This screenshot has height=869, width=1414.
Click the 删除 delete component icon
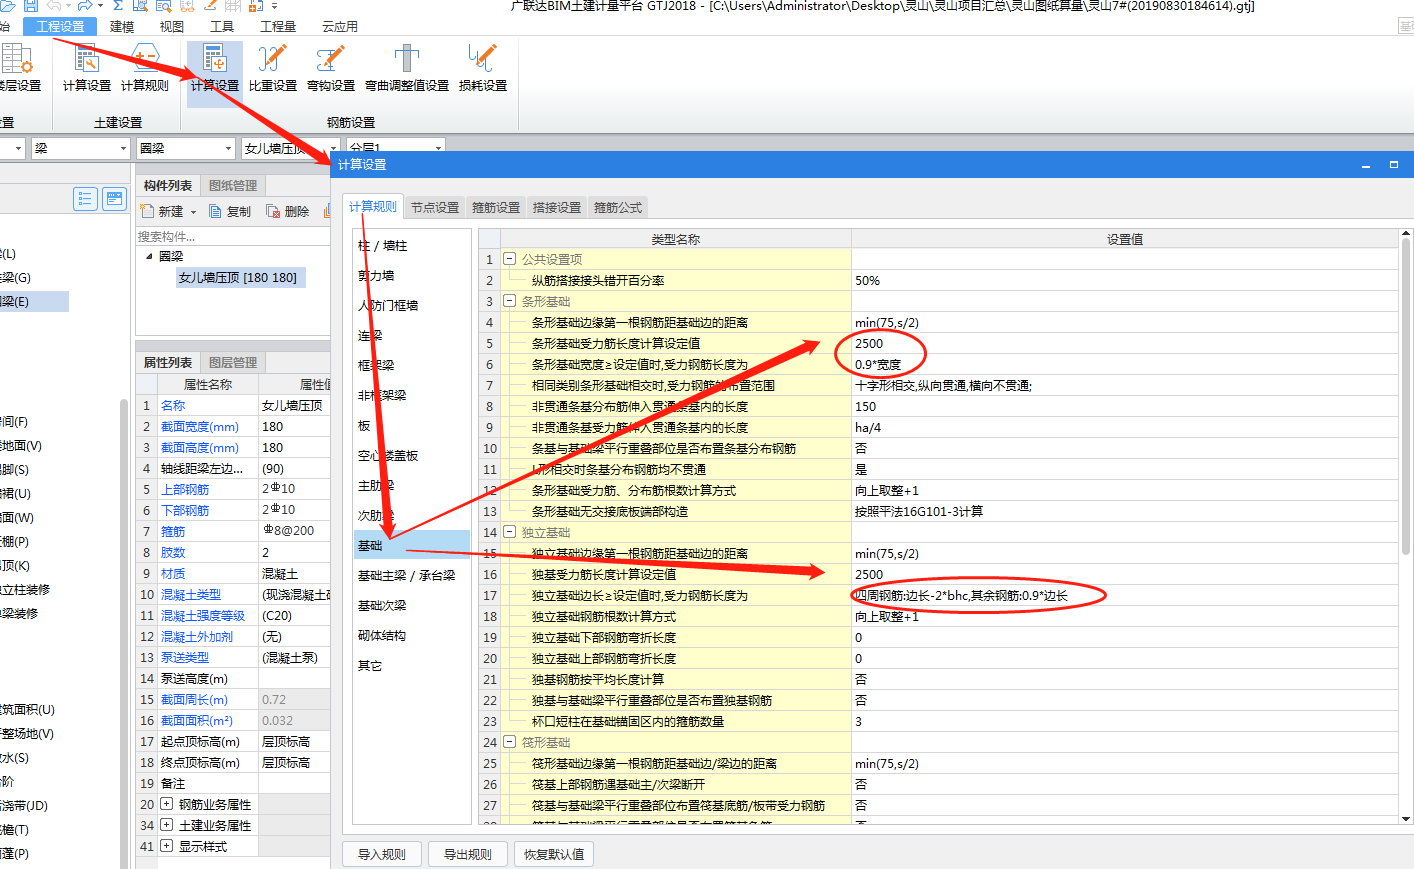click(x=272, y=211)
